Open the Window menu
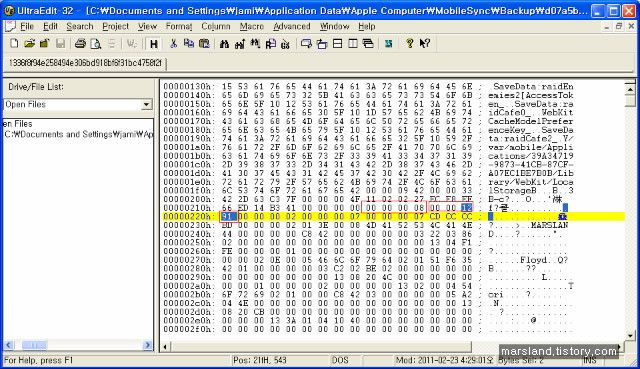Viewport: 640px width, 369px height. click(x=334, y=27)
